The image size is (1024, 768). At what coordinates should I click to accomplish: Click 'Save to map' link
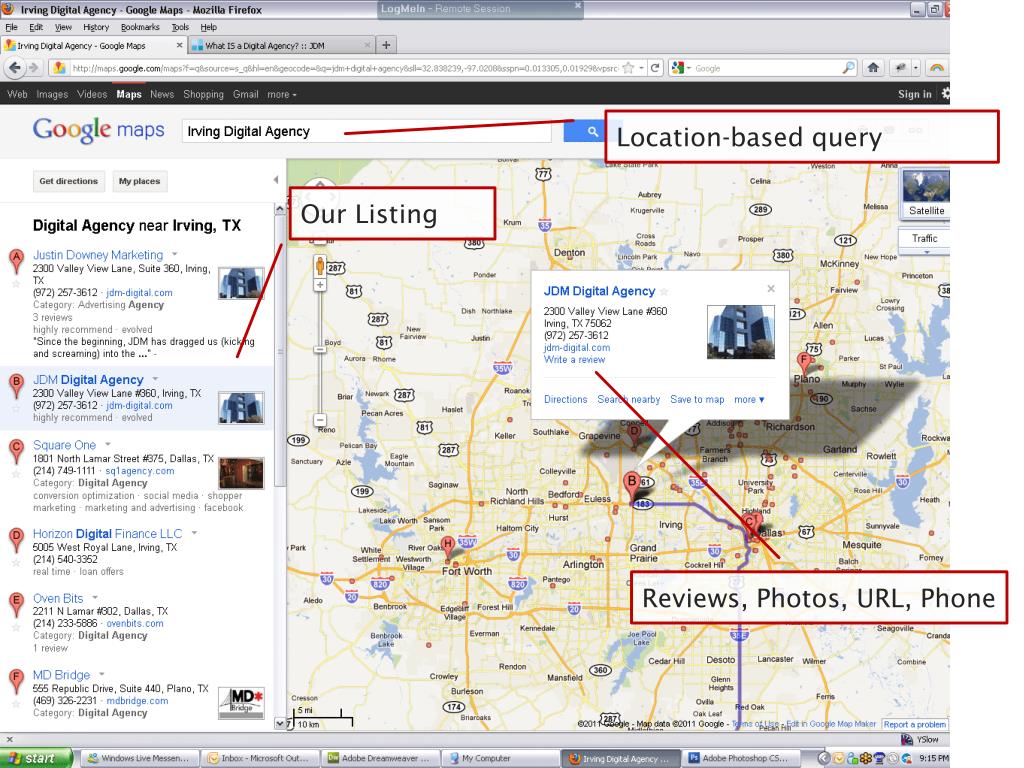tap(697, 400)
